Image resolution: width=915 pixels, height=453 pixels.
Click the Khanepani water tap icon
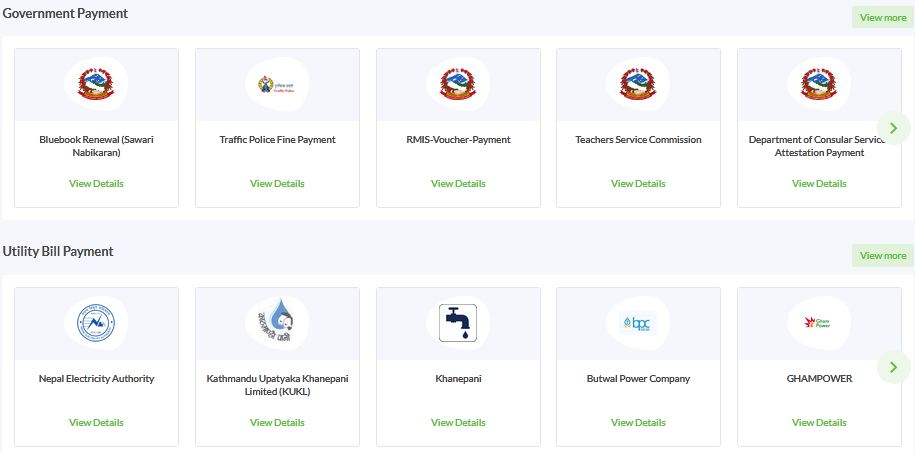coord(458,323)
